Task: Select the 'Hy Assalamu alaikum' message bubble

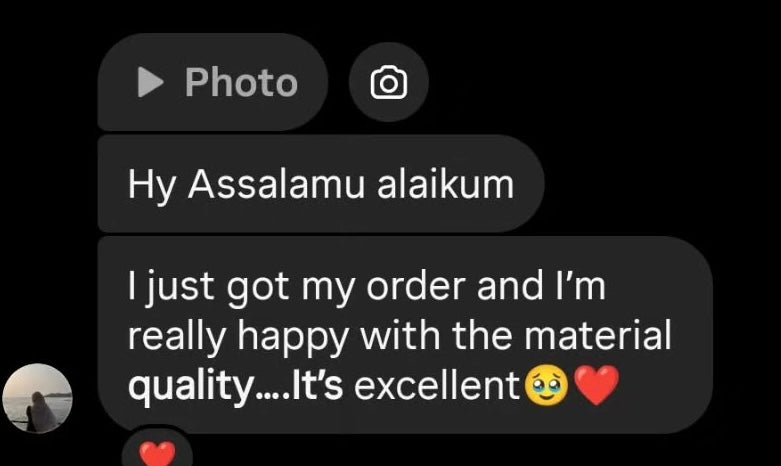Action: point(321,184)
